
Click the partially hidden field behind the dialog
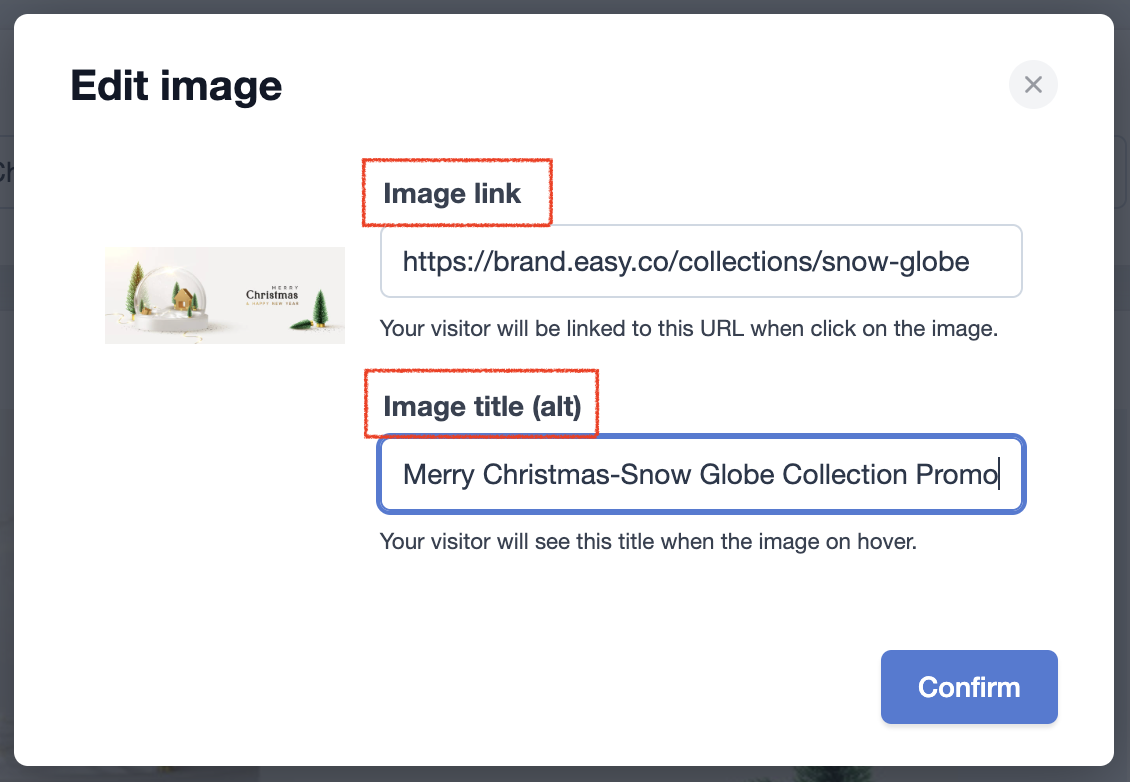6,172
